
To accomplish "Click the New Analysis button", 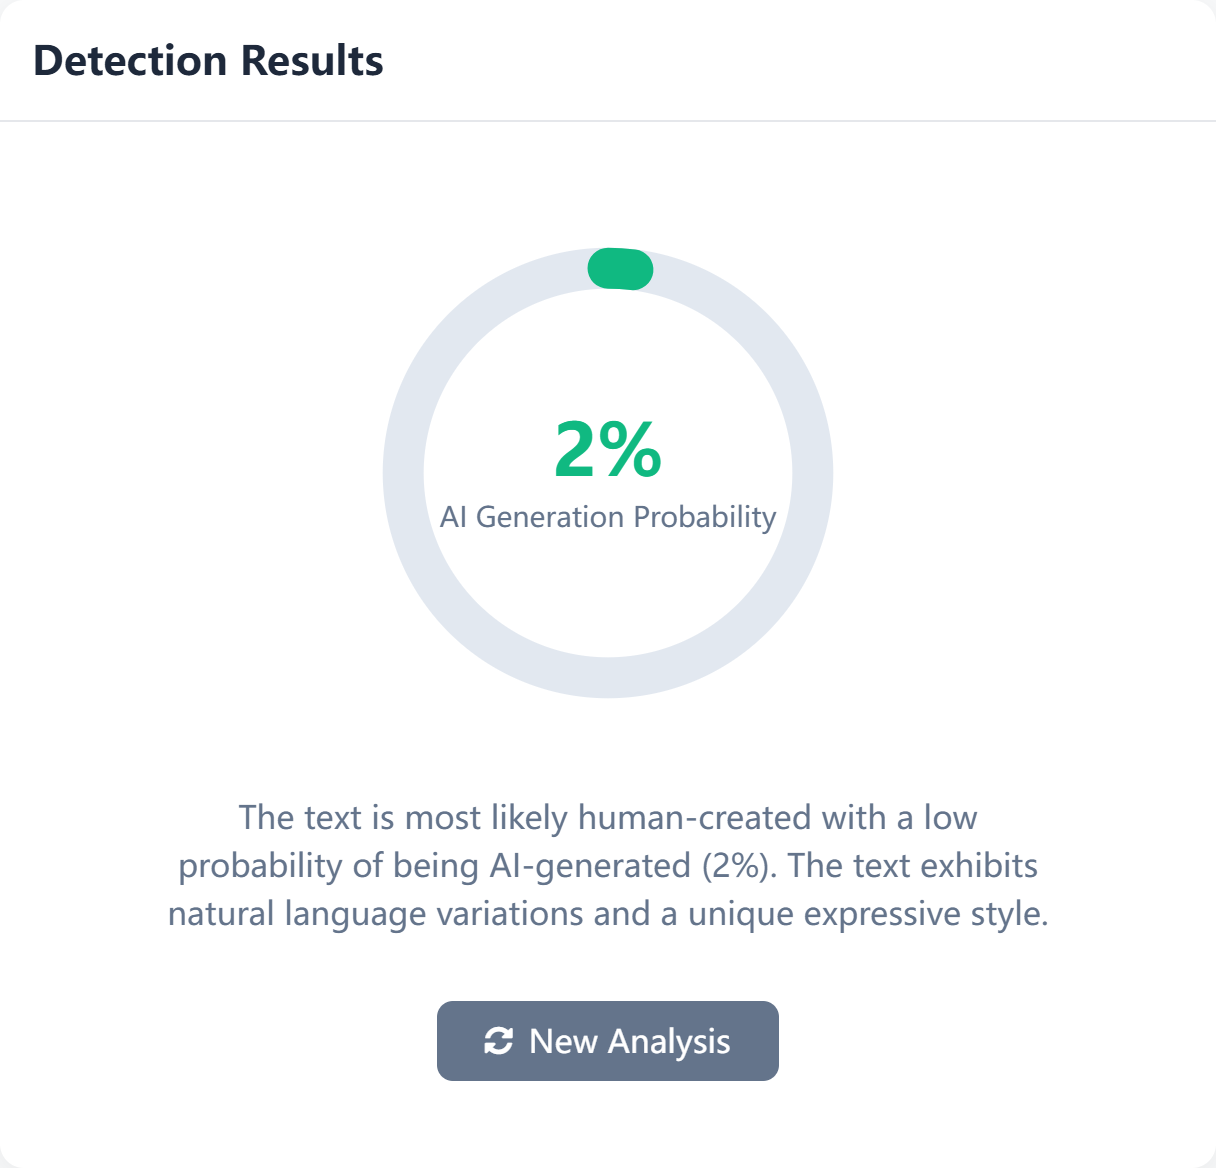I will point(607,1041).
